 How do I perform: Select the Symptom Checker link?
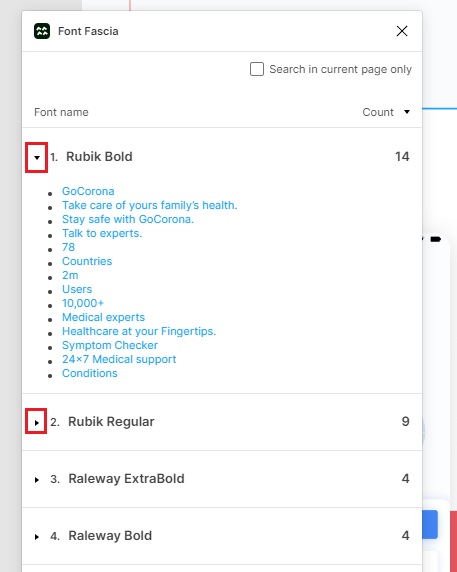[110, 345]
